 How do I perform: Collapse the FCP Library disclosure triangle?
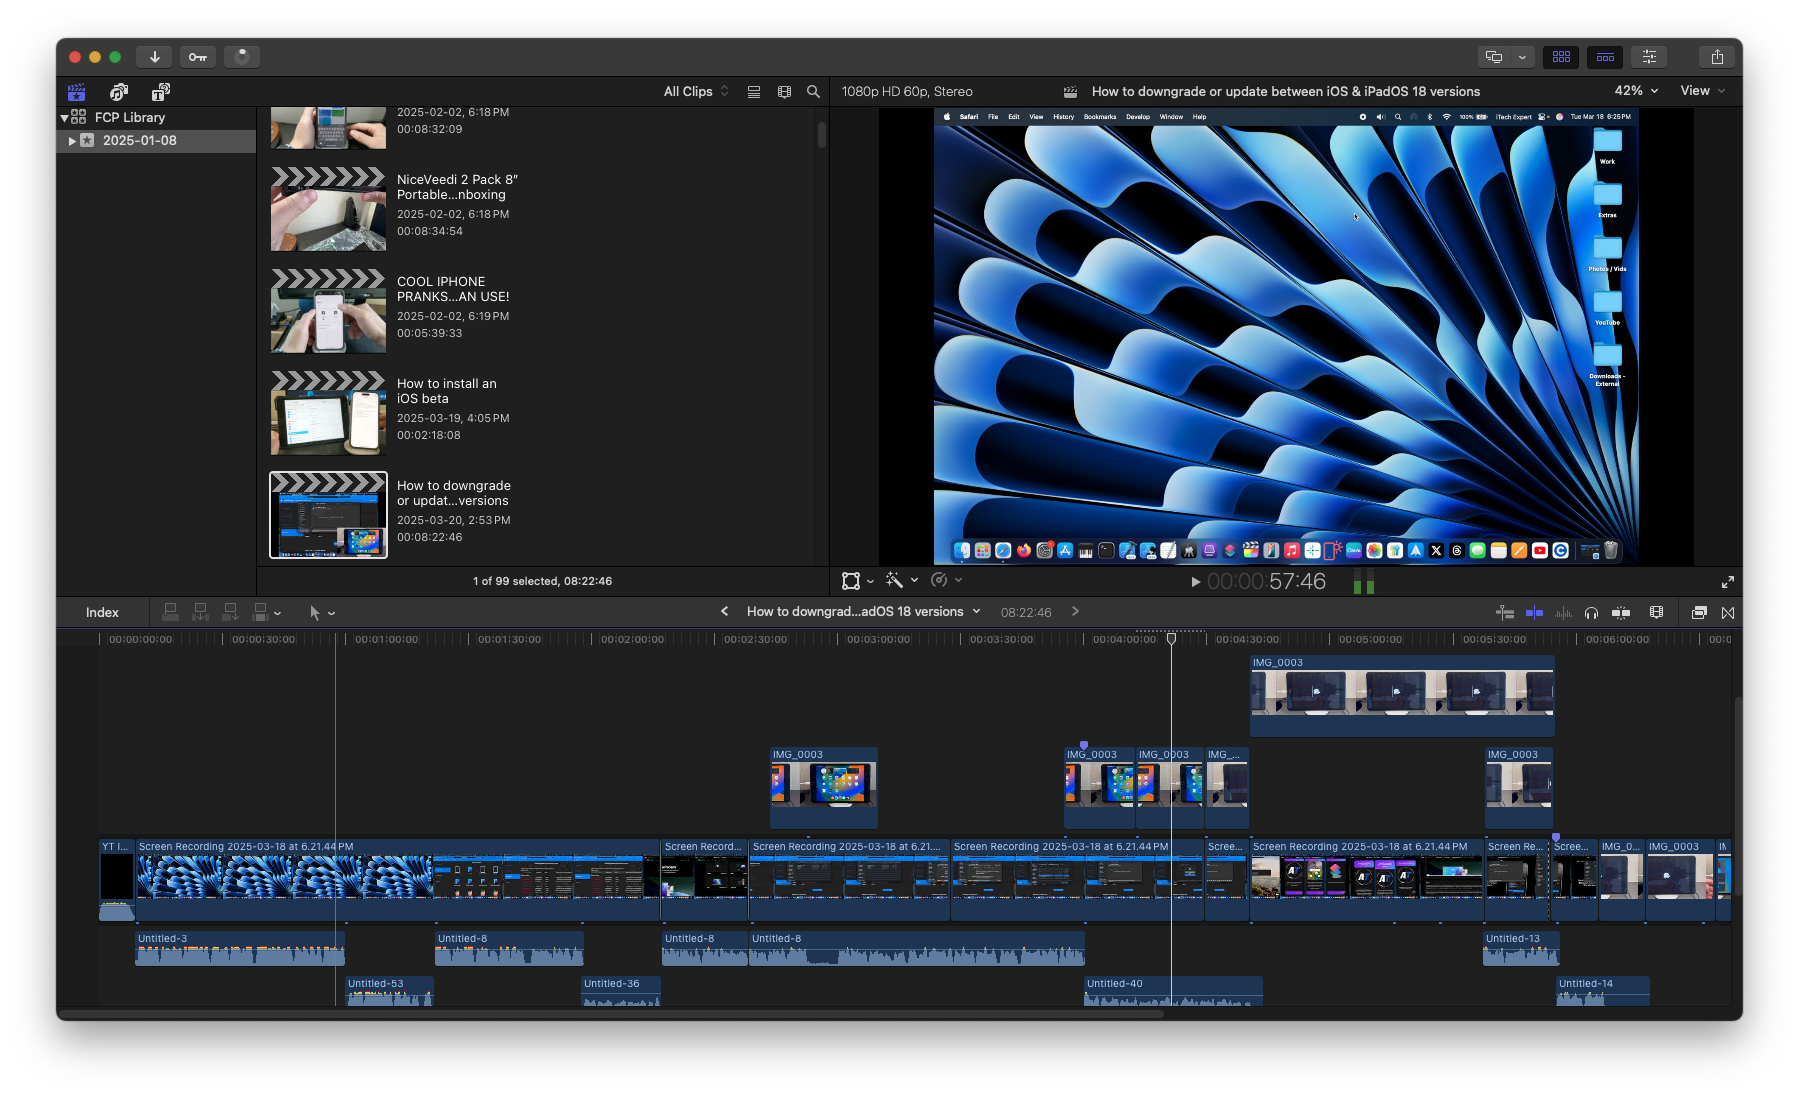(x=65, y=118)
